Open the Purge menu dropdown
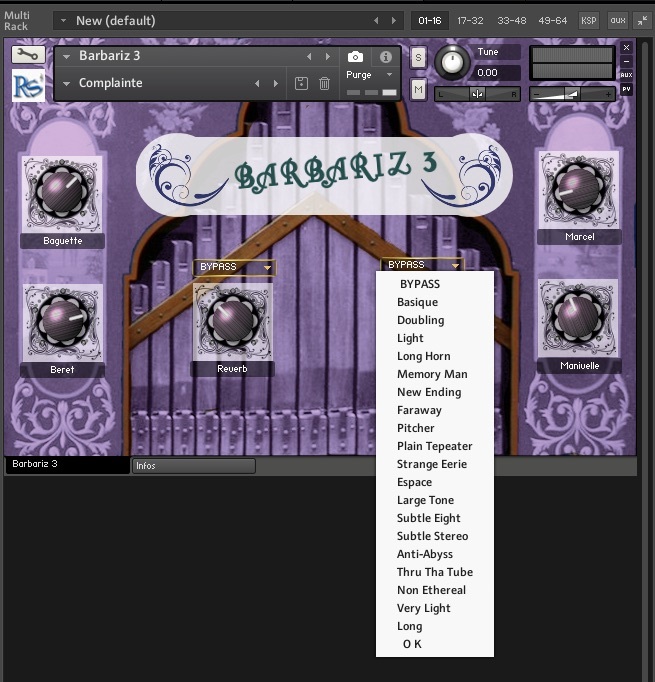Viewport: 655px width, 682px height. 390,75
